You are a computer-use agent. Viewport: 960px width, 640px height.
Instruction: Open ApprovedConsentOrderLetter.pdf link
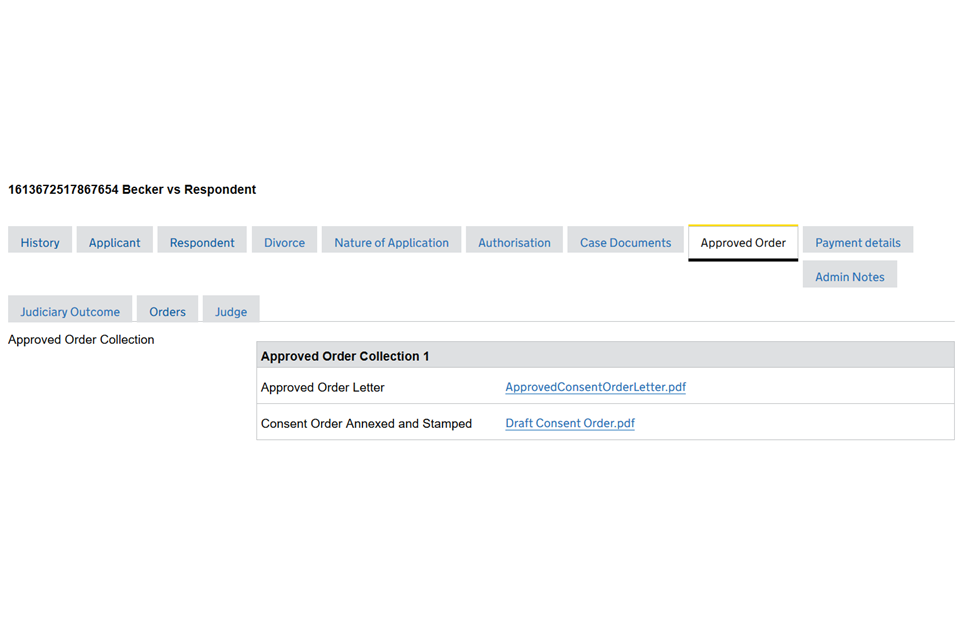coord(595,387)
